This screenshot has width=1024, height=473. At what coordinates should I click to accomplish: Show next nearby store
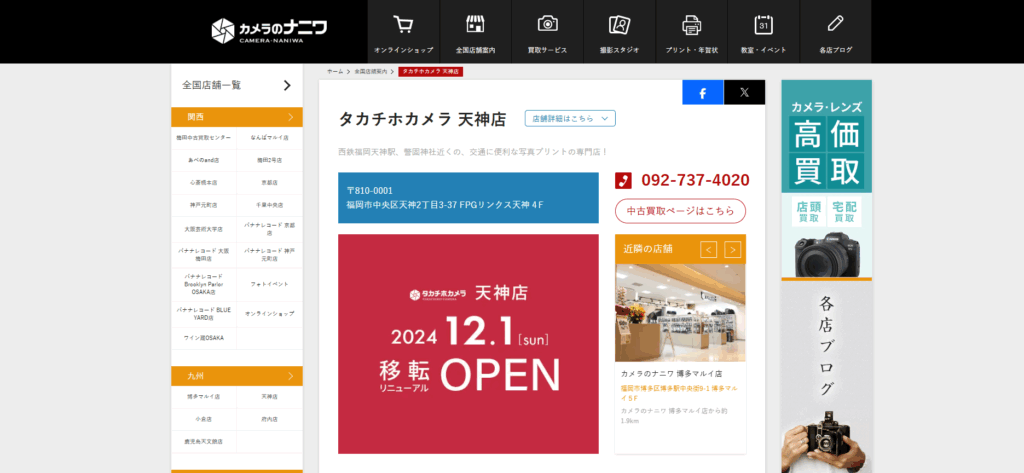(x=733, y=250)
